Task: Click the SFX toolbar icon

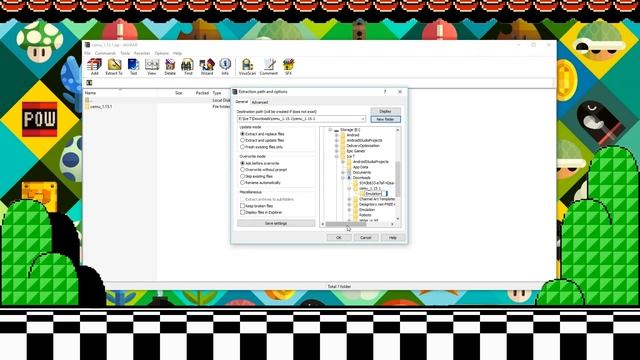Action: [288, 67]
